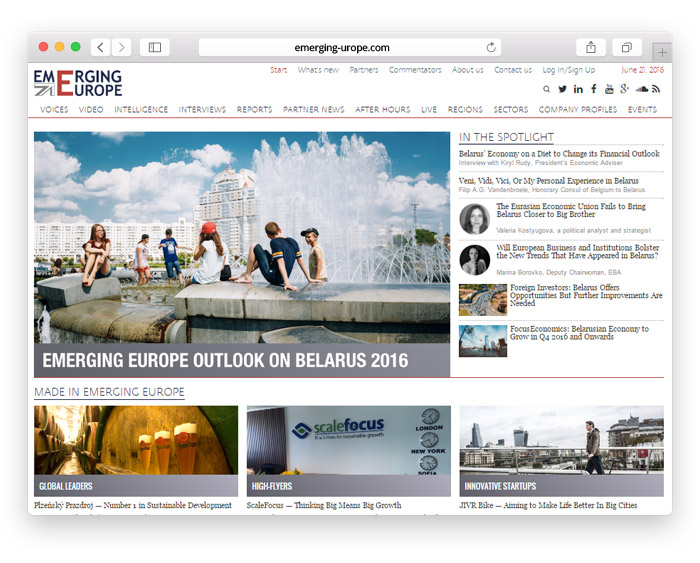Go forward with the browser forward arrow
Image resolution: width=700 pixels, height=563 pixels.
coord(121,47)
